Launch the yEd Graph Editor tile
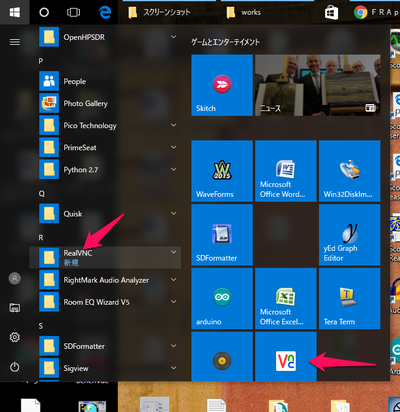Screen dimensions: 400x412 point(349,235)
